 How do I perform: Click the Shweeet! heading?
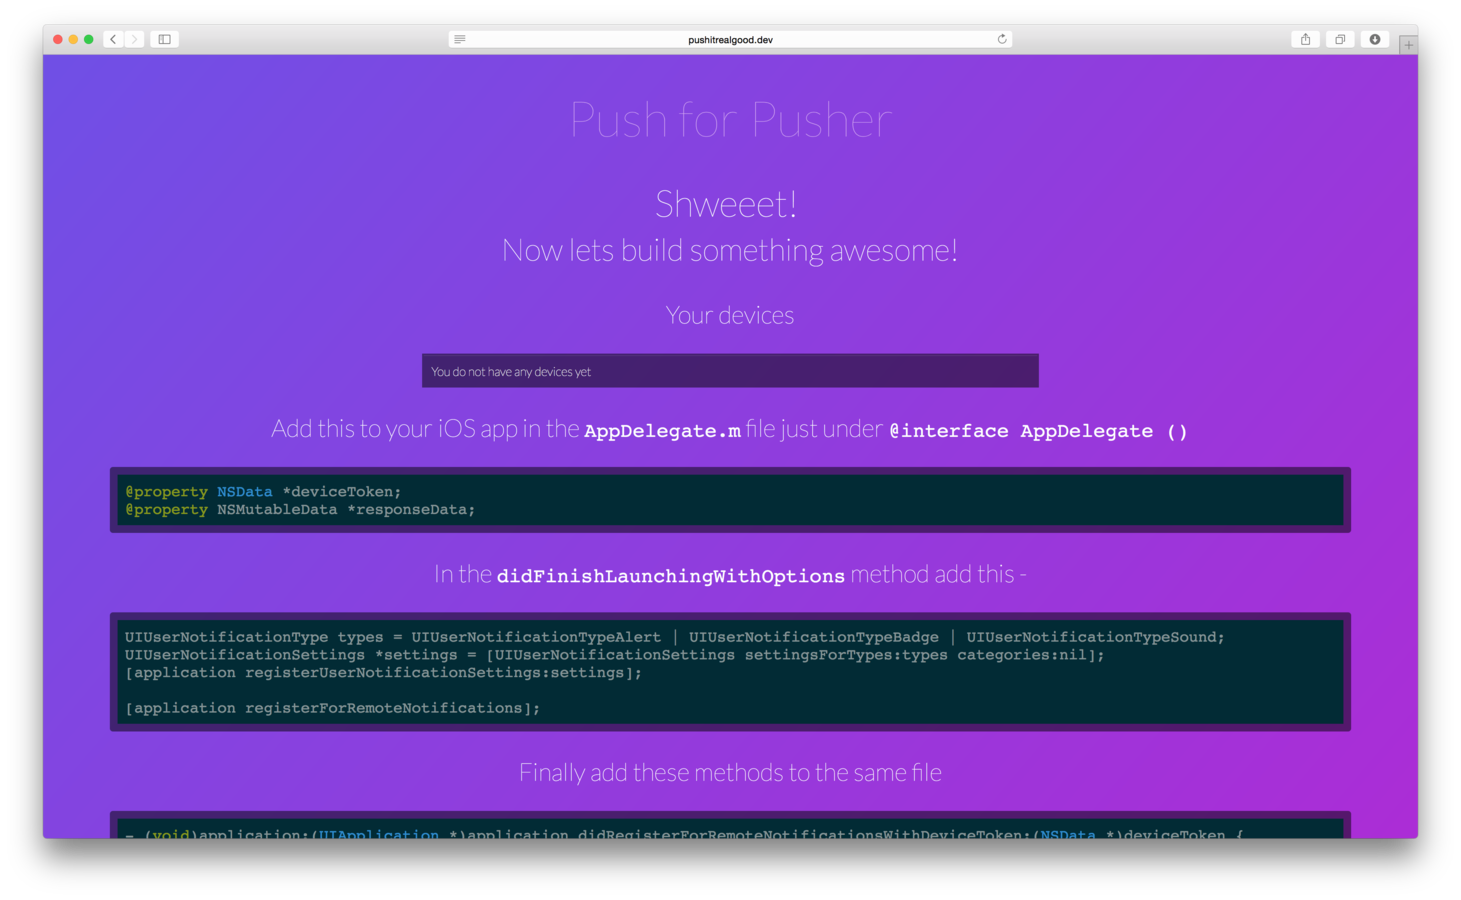(726, 204)
